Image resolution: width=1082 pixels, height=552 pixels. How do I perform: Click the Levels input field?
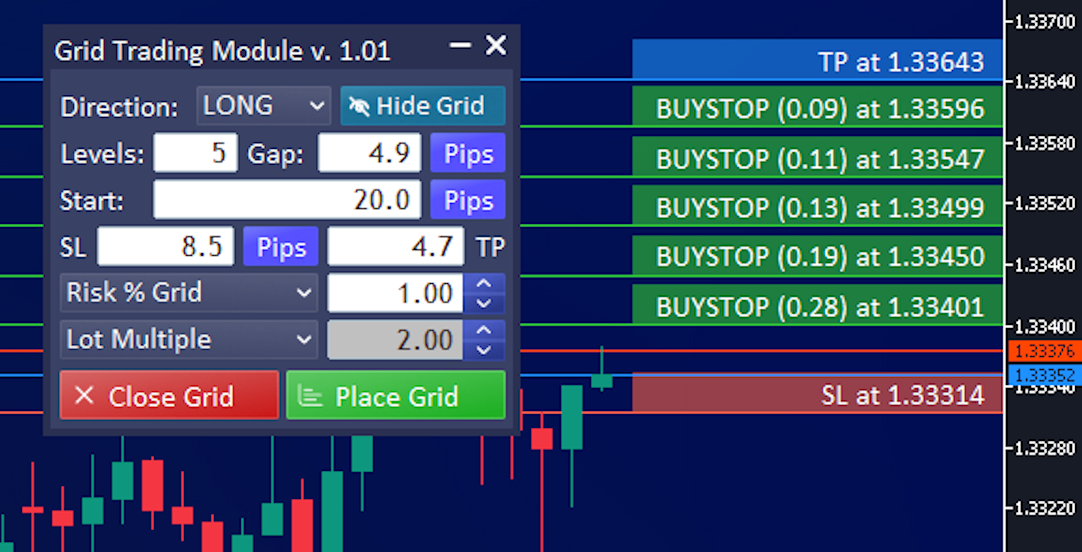pyautogui.click(x=195, y=154)
